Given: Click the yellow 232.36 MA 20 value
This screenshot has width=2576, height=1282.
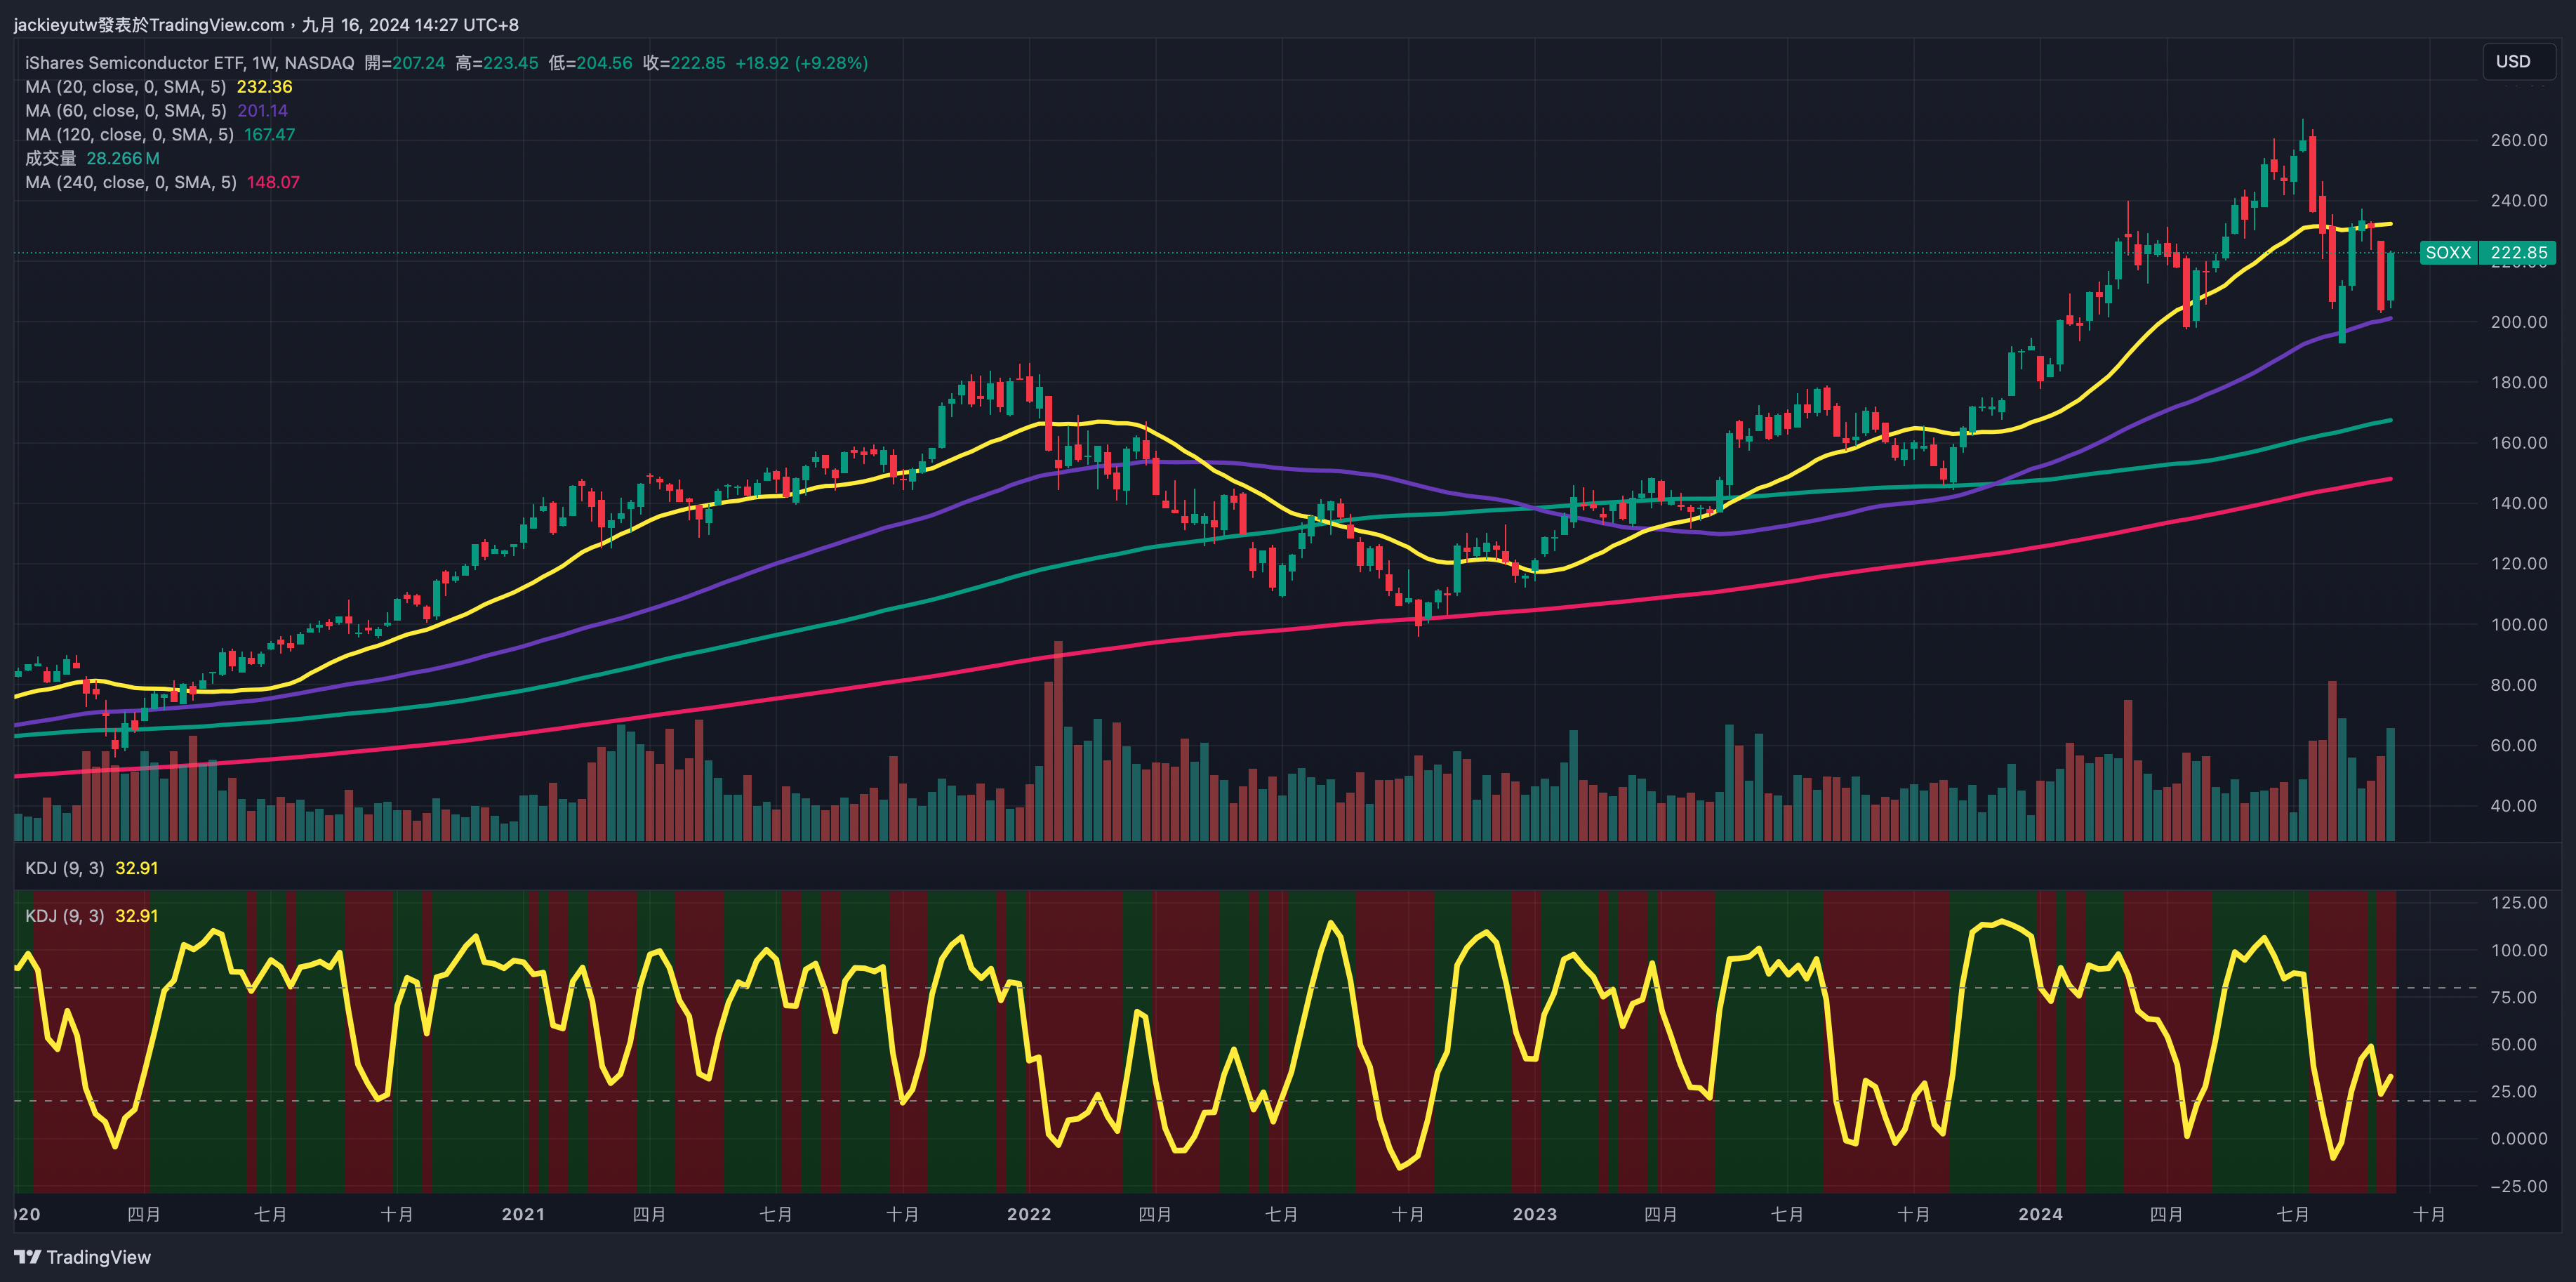Looking at the screenshot, I should click(x=264, y=87).
